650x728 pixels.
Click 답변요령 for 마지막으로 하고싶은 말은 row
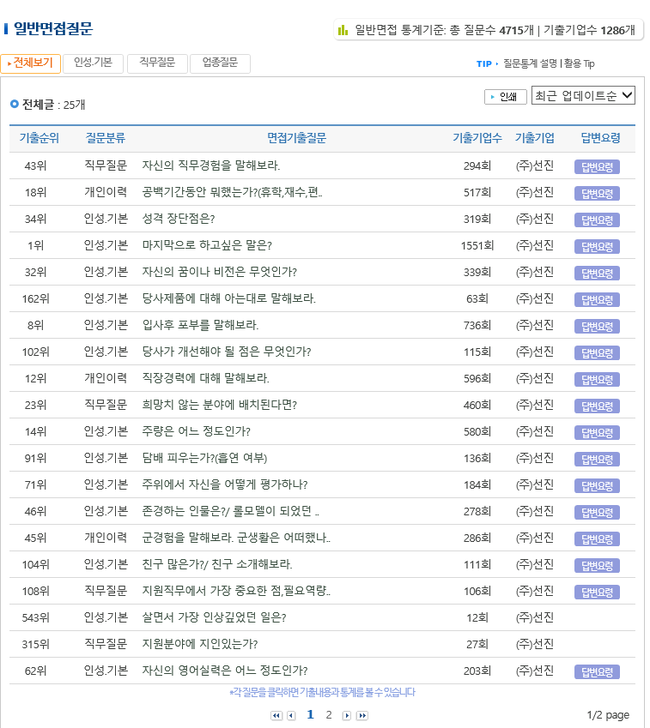coord(597,247)
